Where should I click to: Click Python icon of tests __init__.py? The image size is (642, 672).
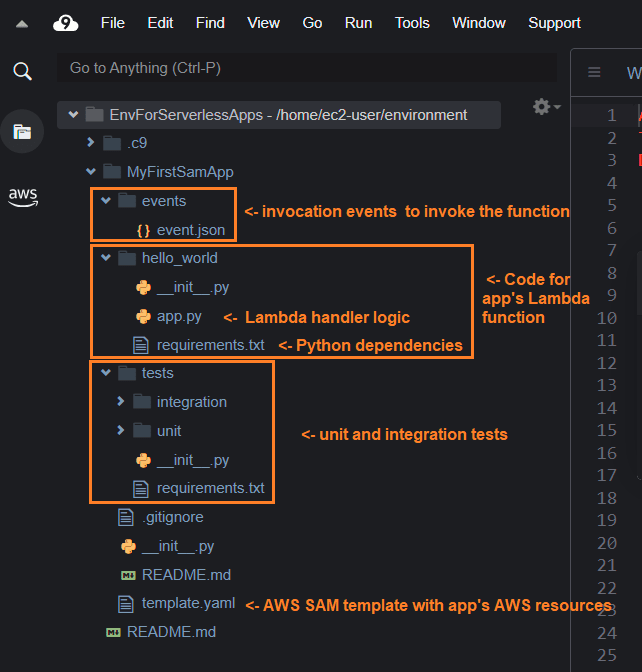pyautogui.click(x=143, y=461)
